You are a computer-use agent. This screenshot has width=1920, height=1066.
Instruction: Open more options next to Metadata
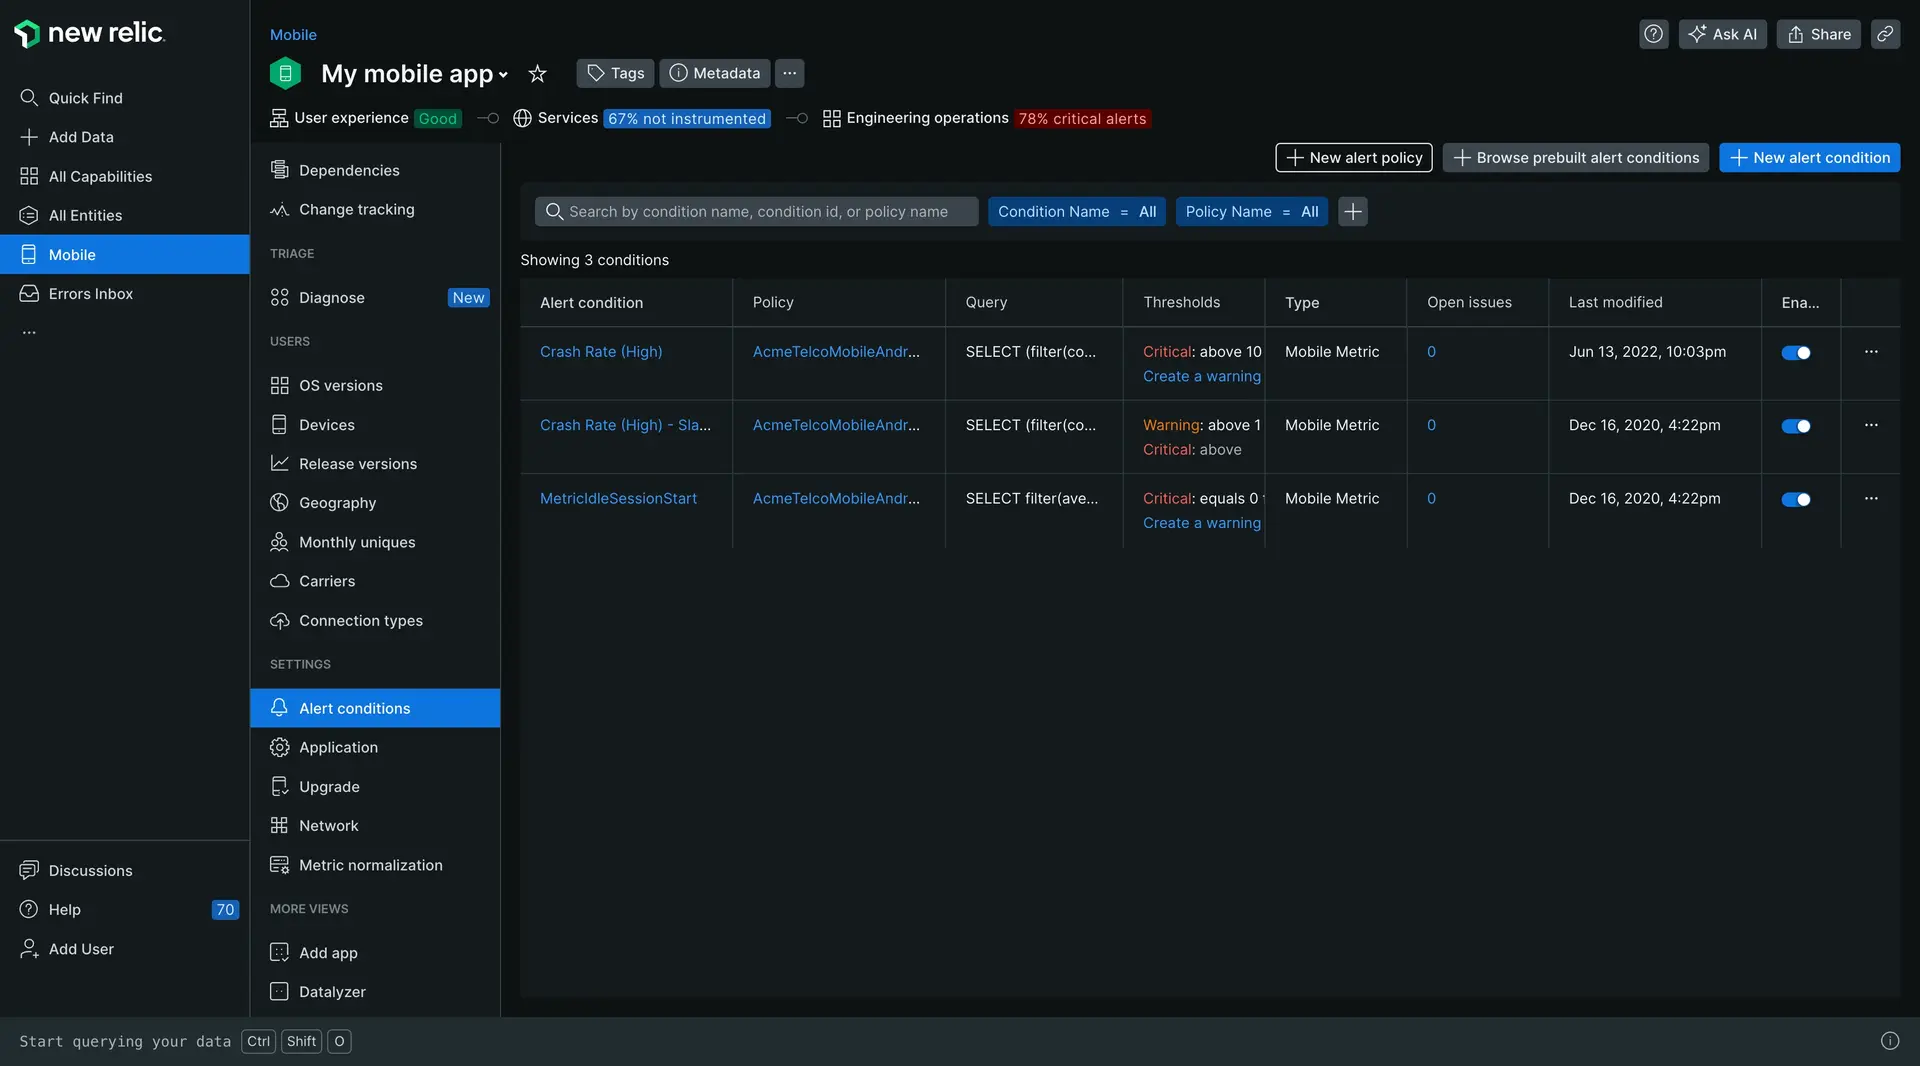pyautogui.click(x=789, y=74)
